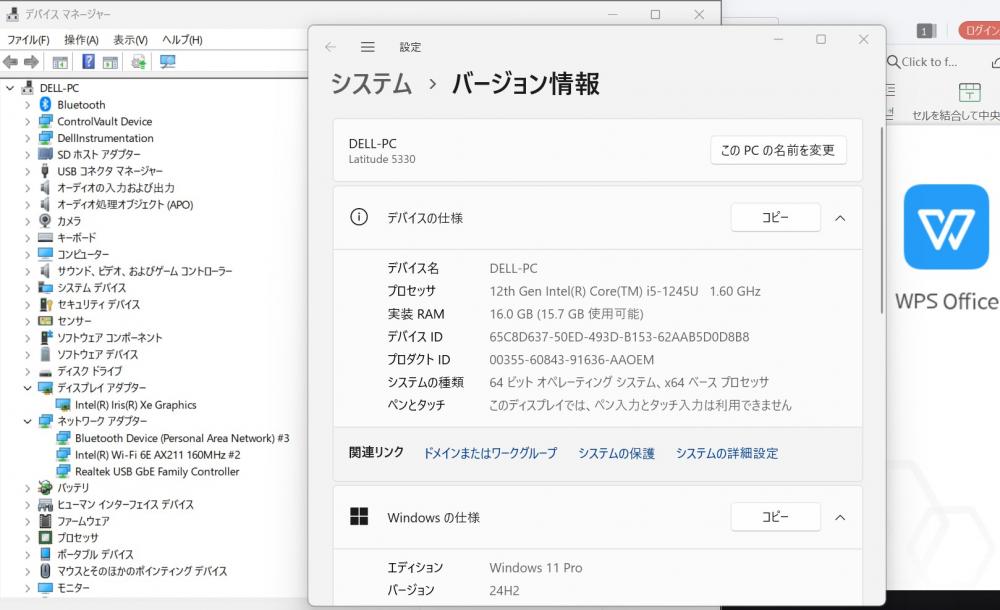Click the ディスク ドライブ drive icon
The height and width of the screenshot is (610, 1000).
45,371
